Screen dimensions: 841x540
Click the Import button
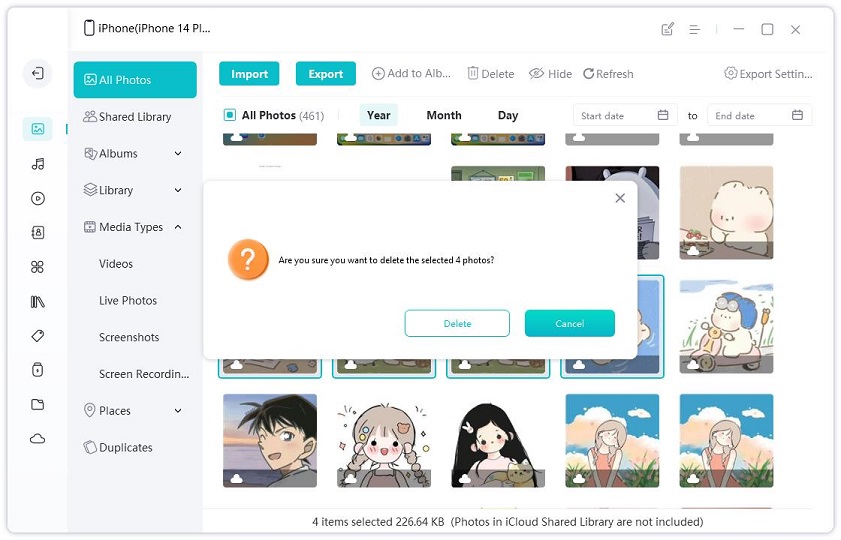249,74
